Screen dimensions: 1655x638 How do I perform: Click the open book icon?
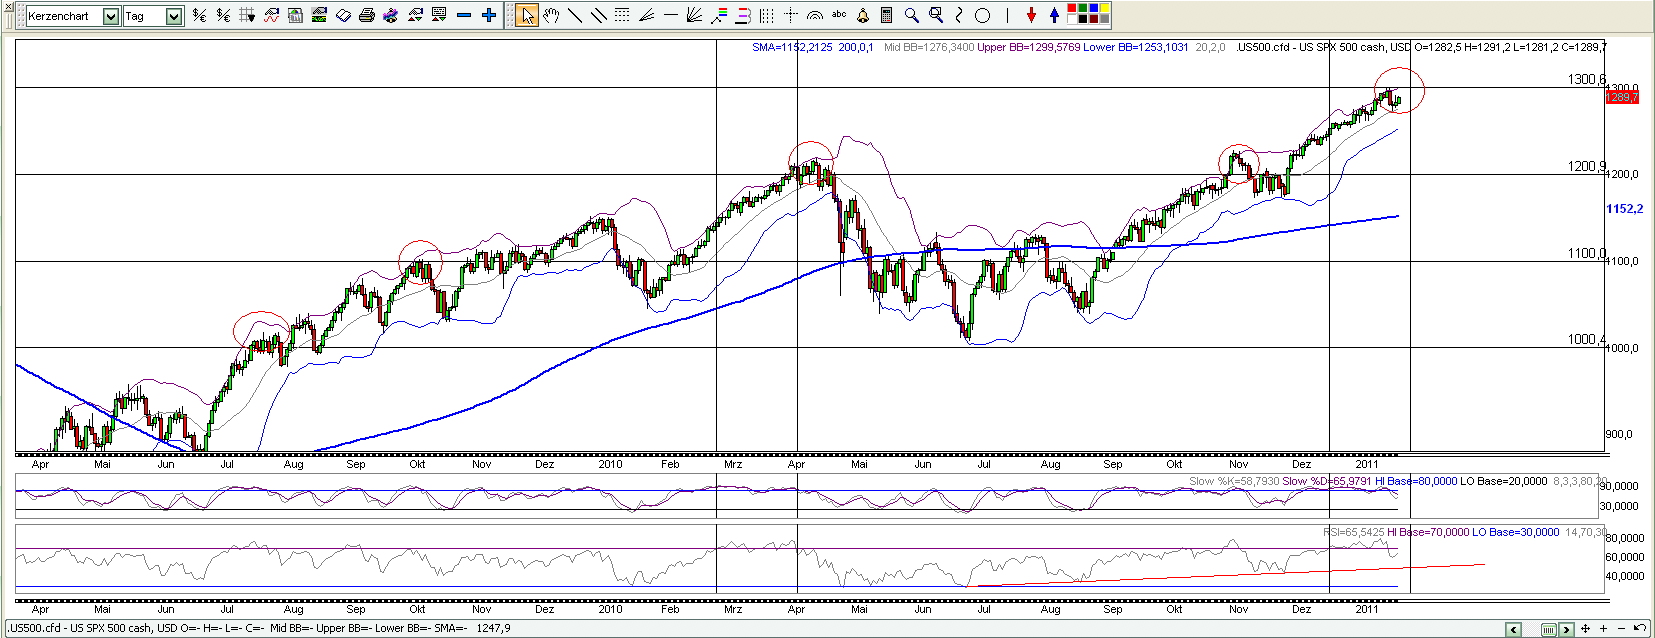(x=343, y=15)
